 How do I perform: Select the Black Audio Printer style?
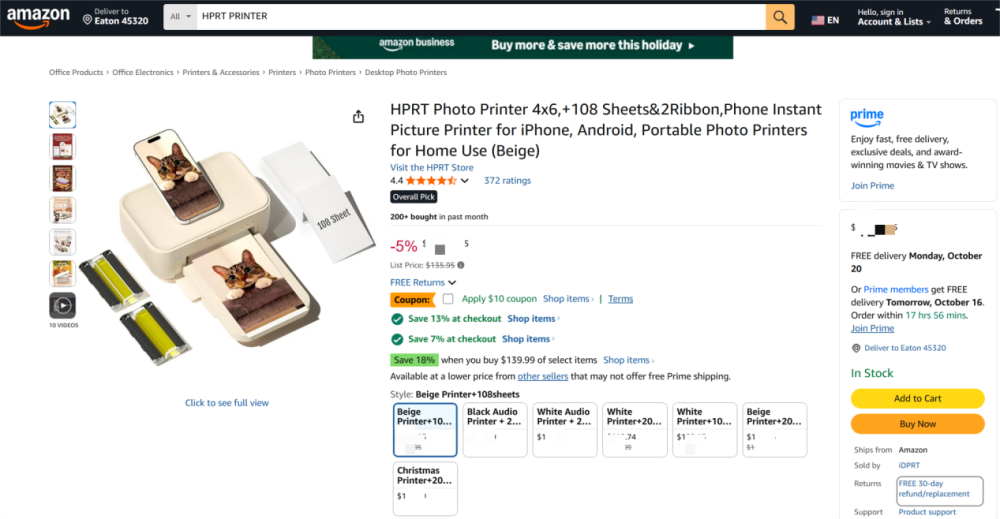[x=494, y=429]
